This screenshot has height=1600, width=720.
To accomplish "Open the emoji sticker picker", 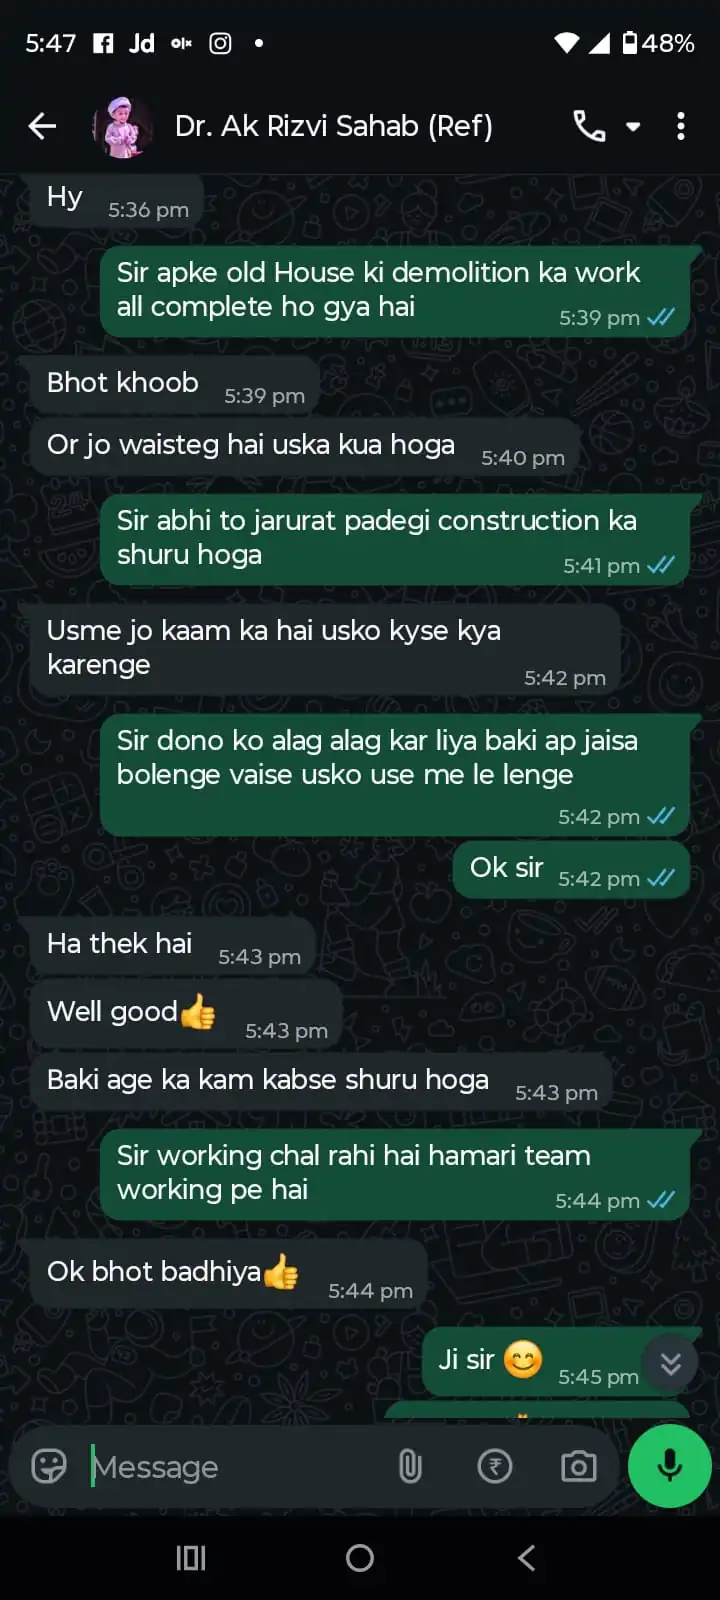I will click(x=49, y=1466).
